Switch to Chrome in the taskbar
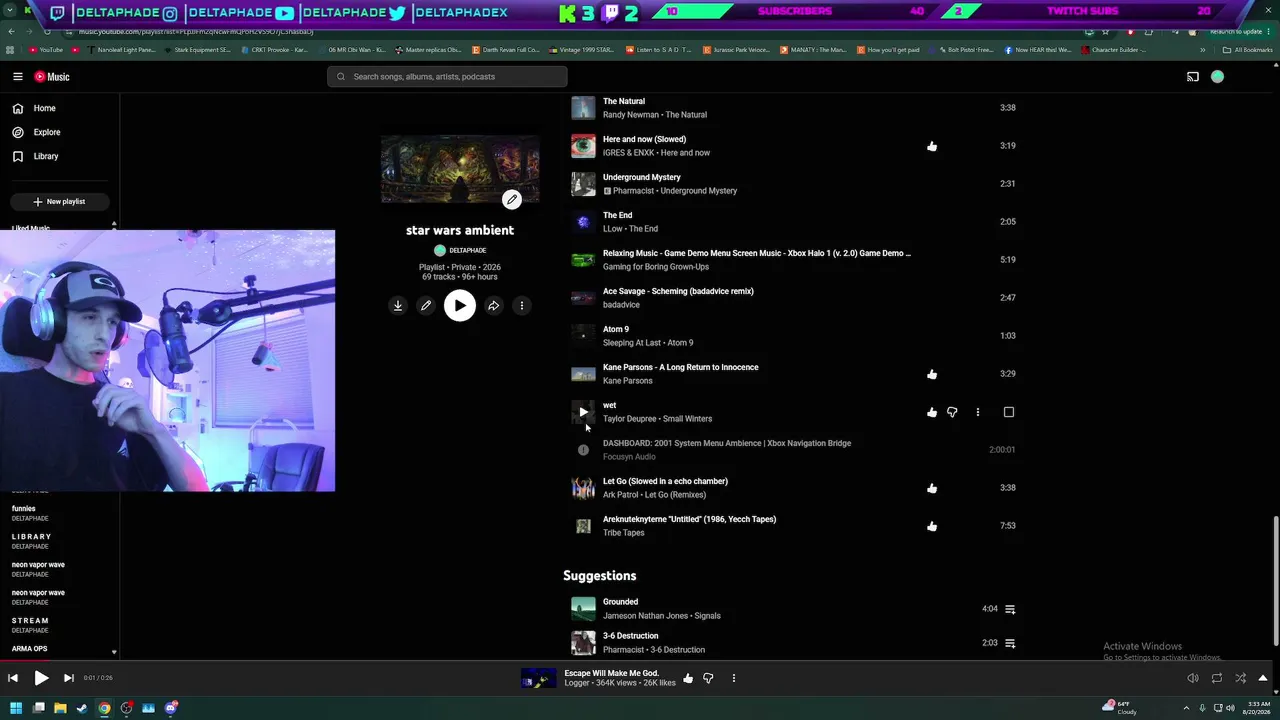 pos(104,708)
